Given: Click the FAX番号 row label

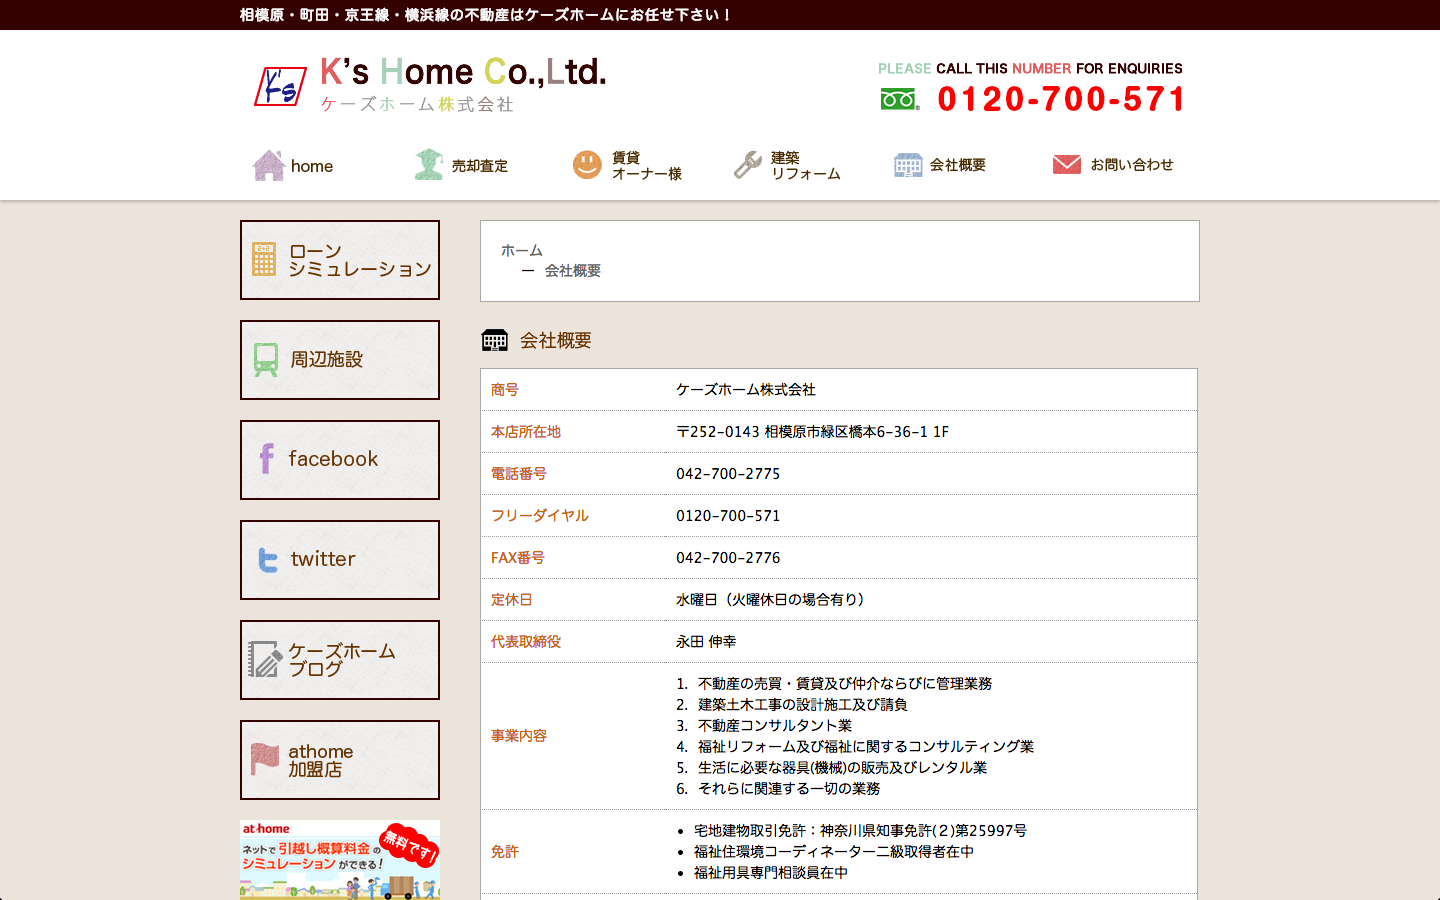Looking at the screenshot, I should click(518, 558).
